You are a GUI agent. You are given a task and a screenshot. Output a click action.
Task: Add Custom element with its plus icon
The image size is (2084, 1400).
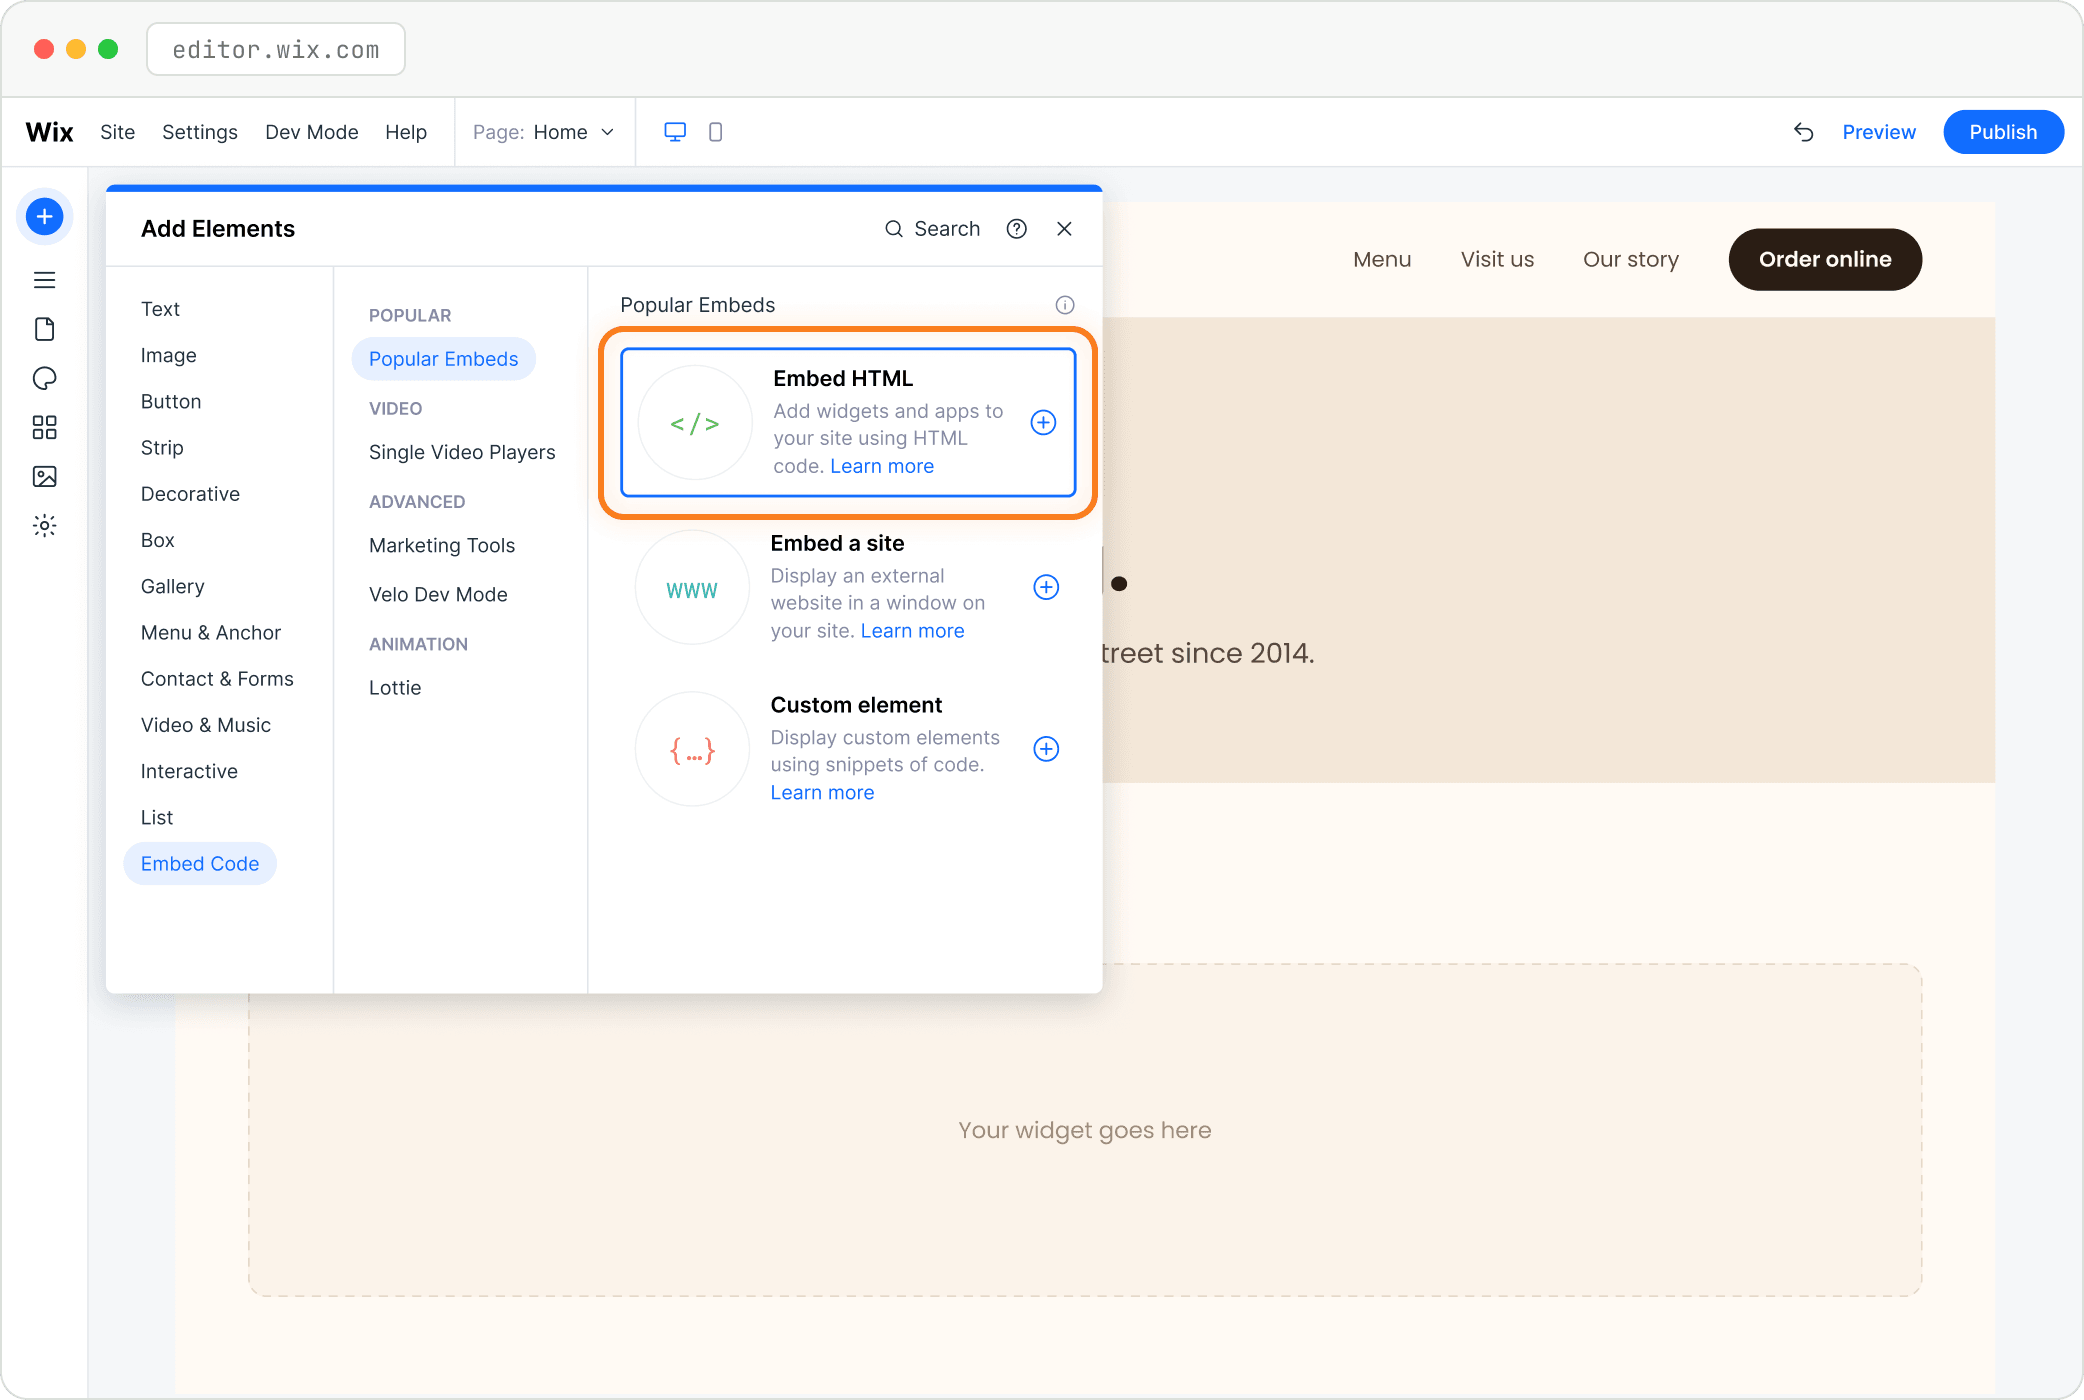(1046, 749)
